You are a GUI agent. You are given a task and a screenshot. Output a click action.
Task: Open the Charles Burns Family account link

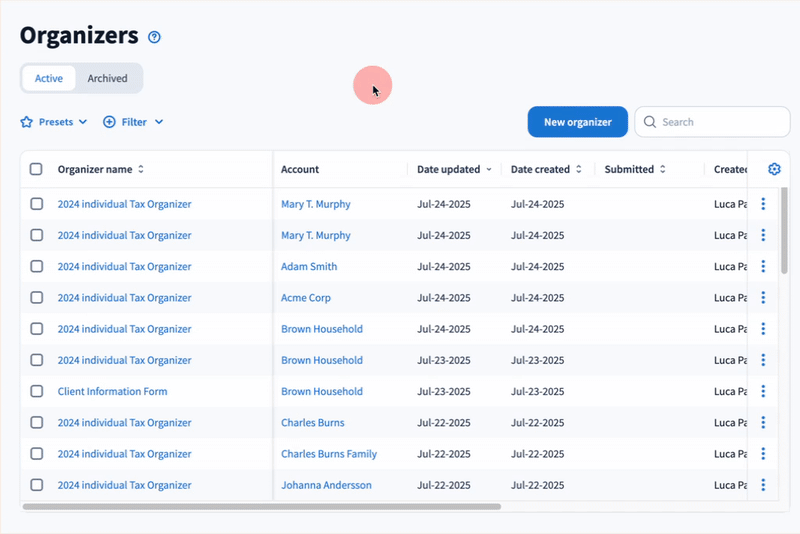pos(328,454)
